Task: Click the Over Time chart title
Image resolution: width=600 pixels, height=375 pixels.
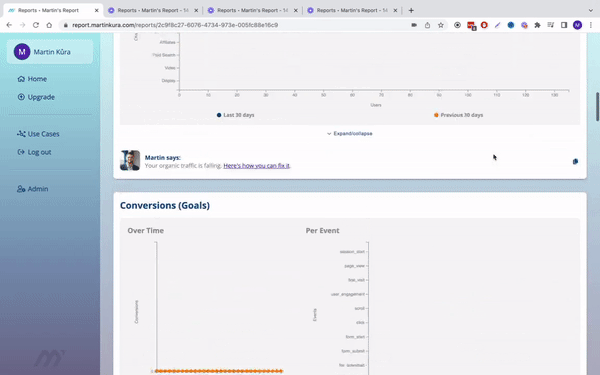Action: click(x=146, y=231)
